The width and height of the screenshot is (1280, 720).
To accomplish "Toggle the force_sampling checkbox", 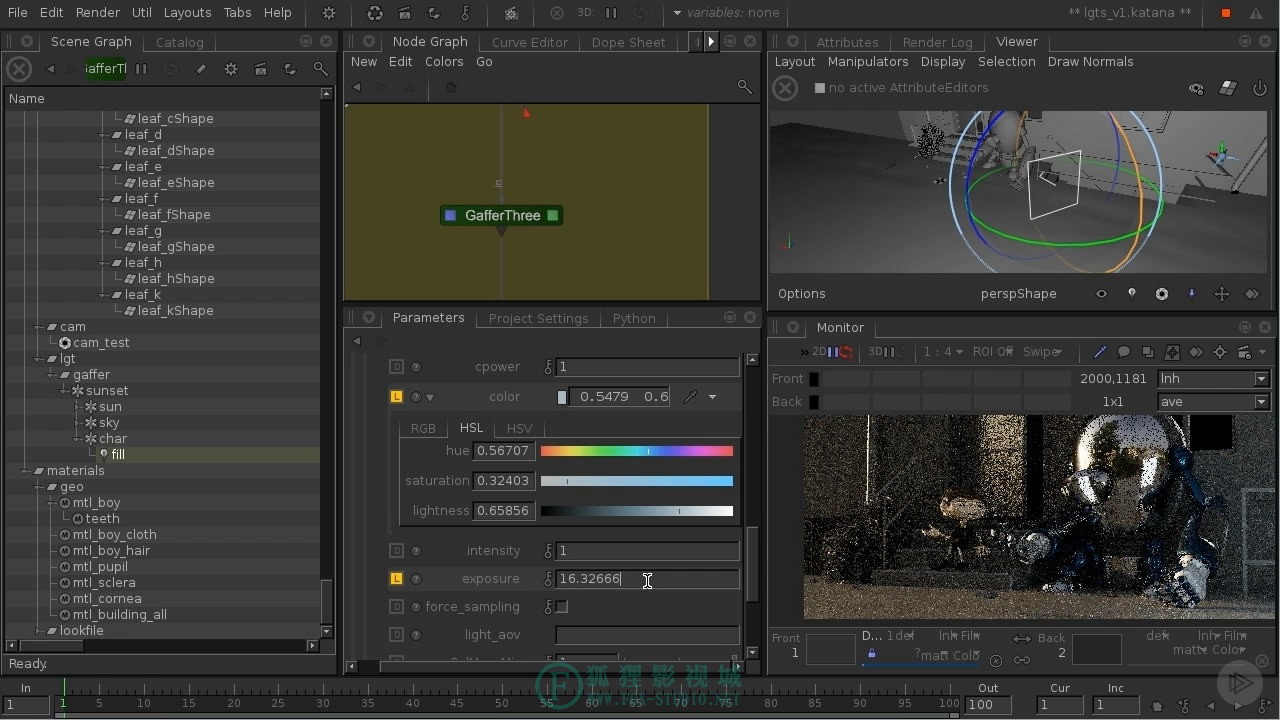I will coord(562,607).
